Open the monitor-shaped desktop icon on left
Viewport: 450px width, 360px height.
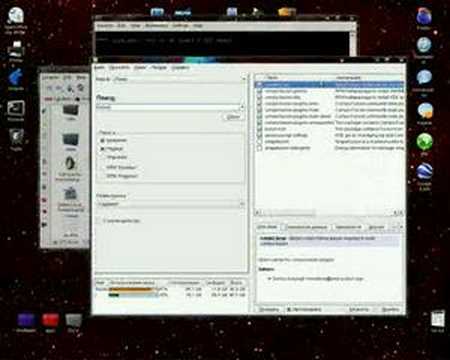click(16, 108)
